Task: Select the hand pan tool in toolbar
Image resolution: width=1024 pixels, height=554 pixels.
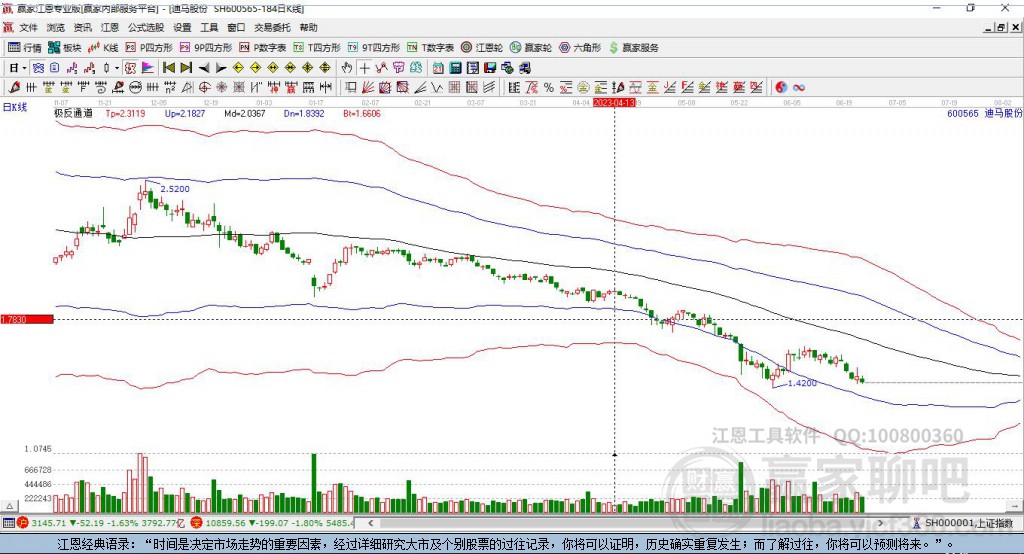Action: point(347,68)
